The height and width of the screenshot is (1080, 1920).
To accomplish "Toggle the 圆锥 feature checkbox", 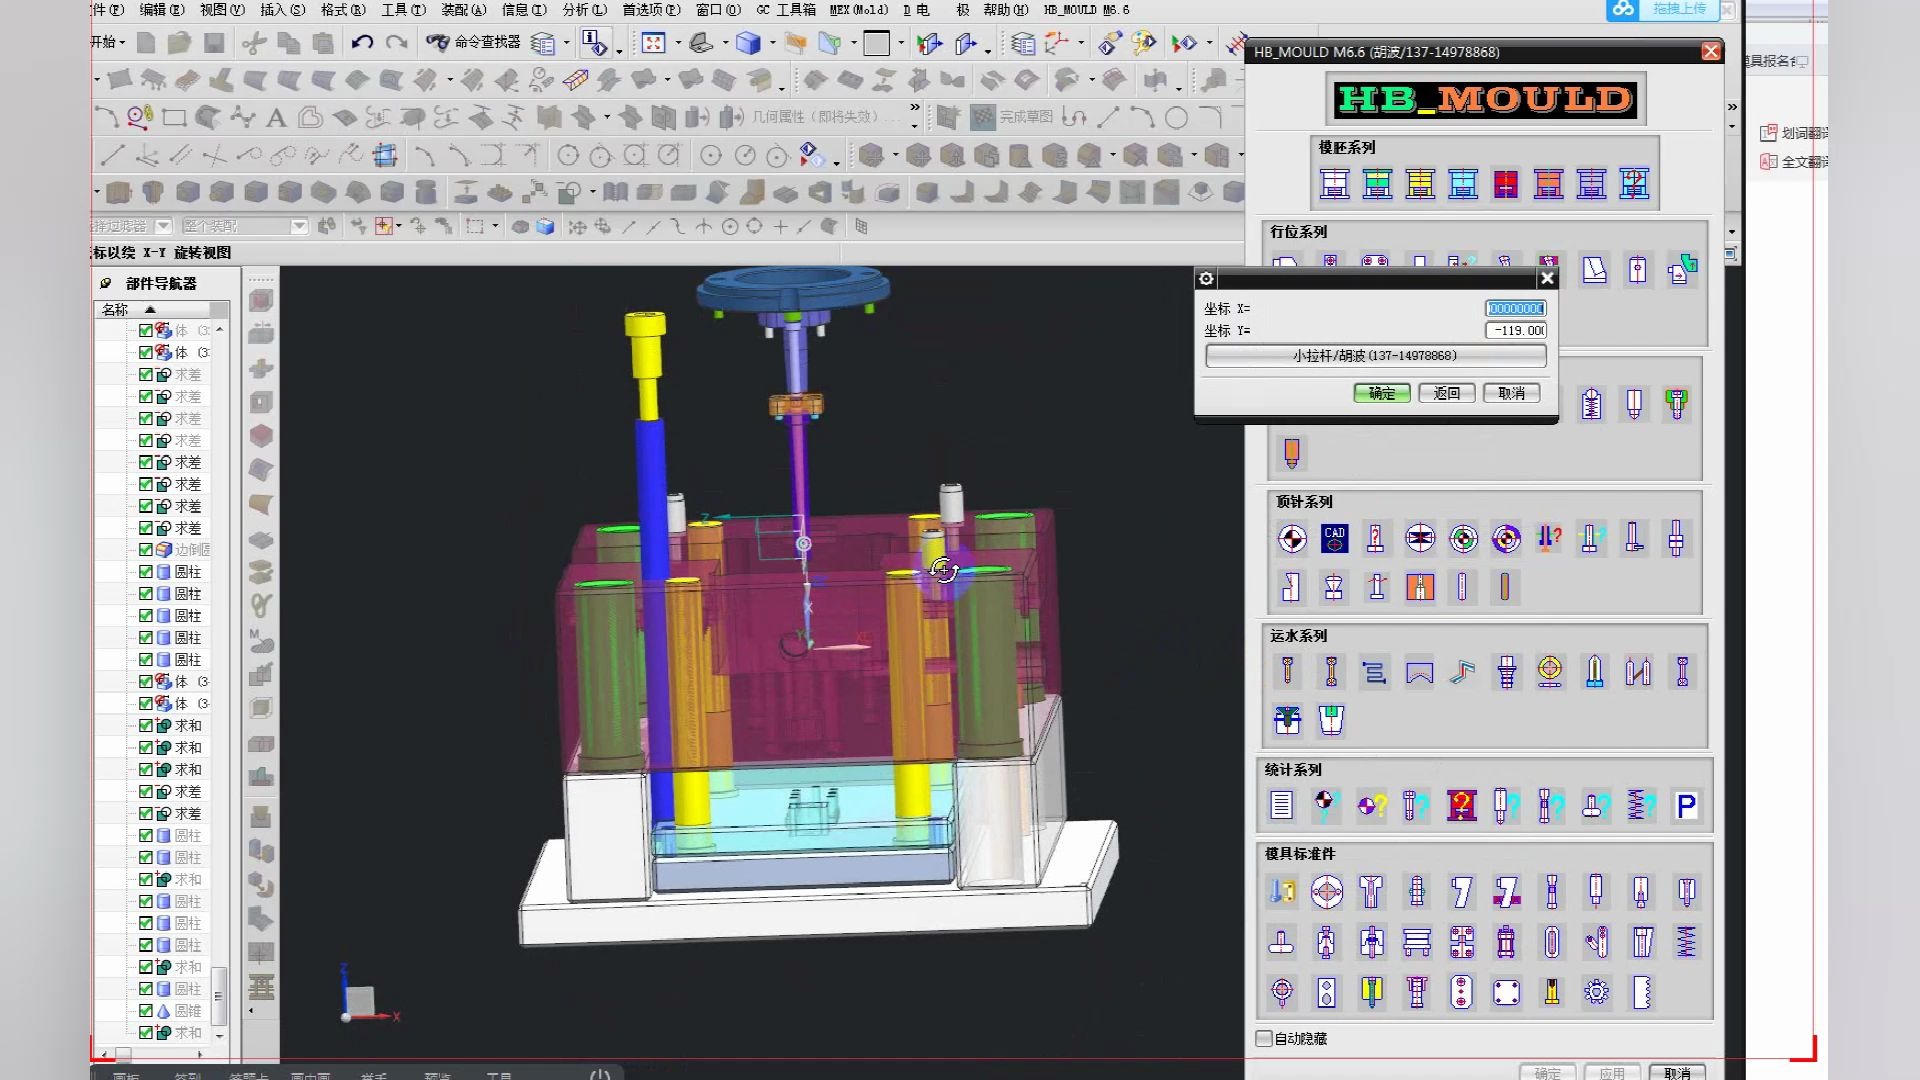I will coord(146,1011).
